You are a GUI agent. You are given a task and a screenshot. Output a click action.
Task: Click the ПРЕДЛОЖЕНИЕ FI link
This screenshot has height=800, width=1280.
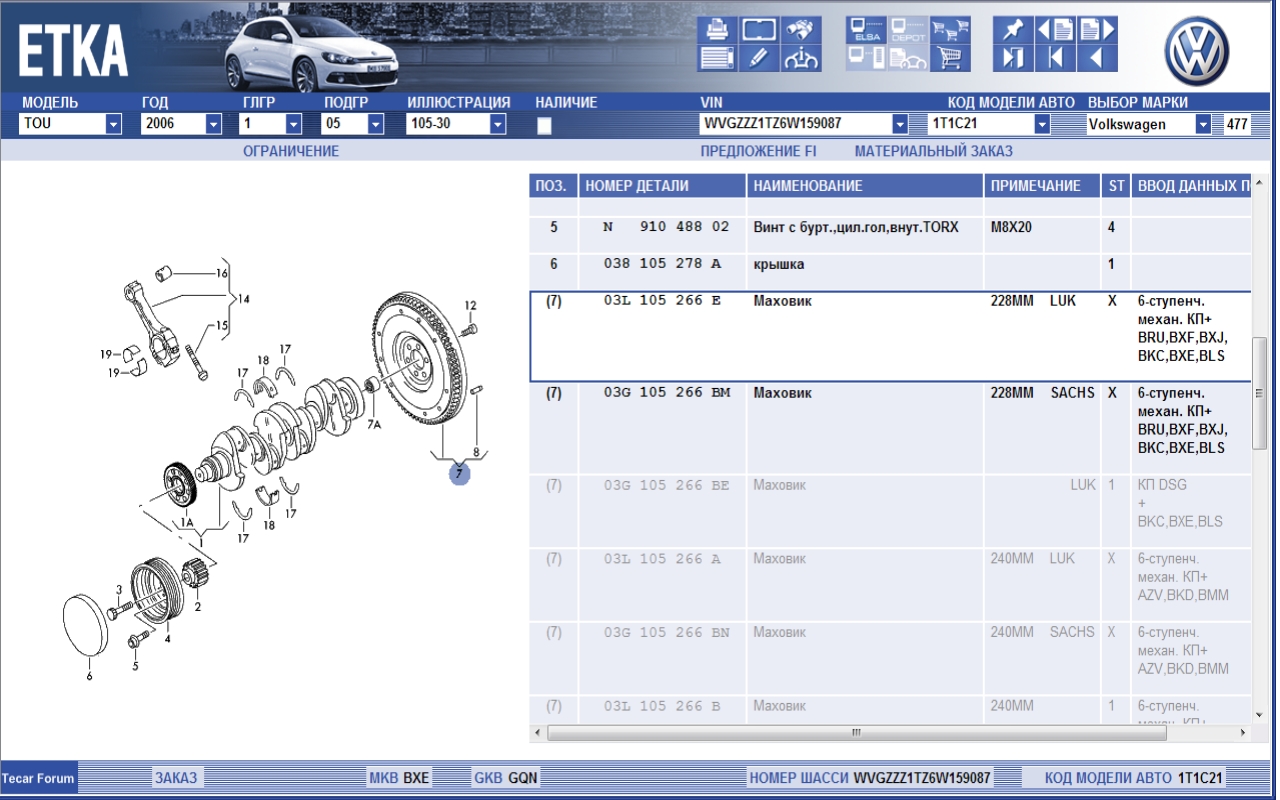coord(758,151)
